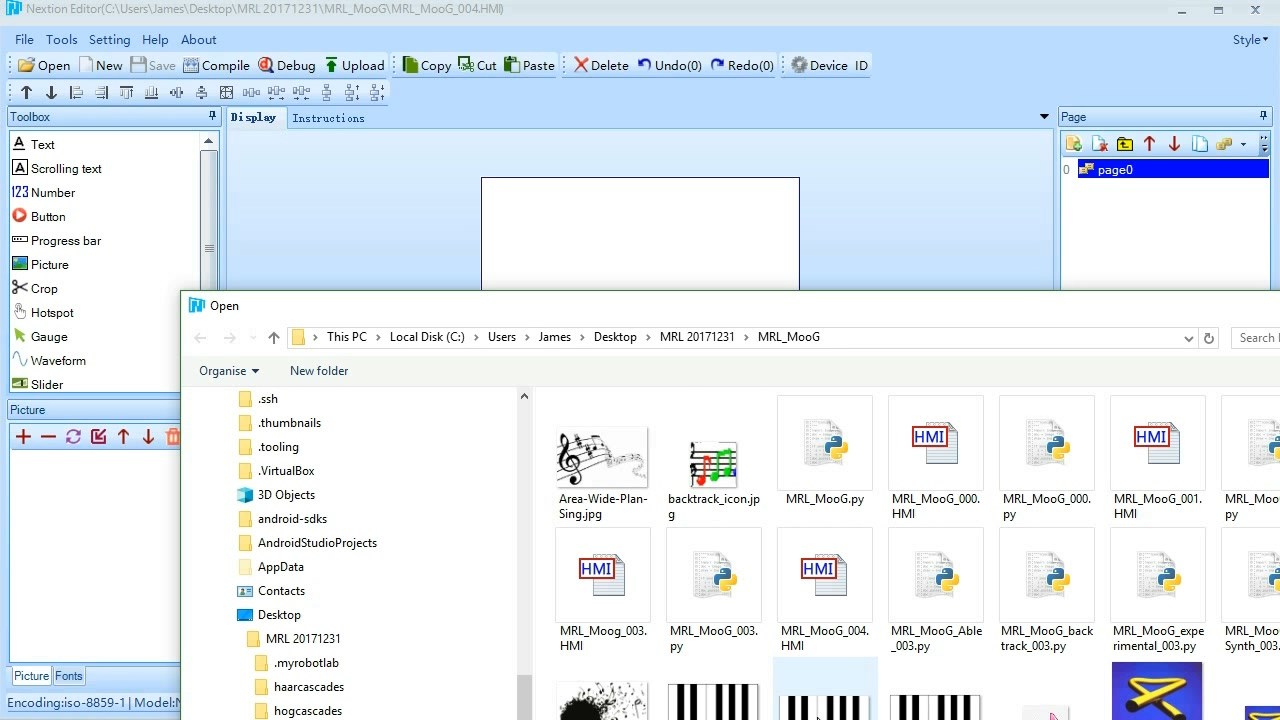Remove picture with the minus icon
The width and height of the screenshot is (1280, 720).
(48, 436)
